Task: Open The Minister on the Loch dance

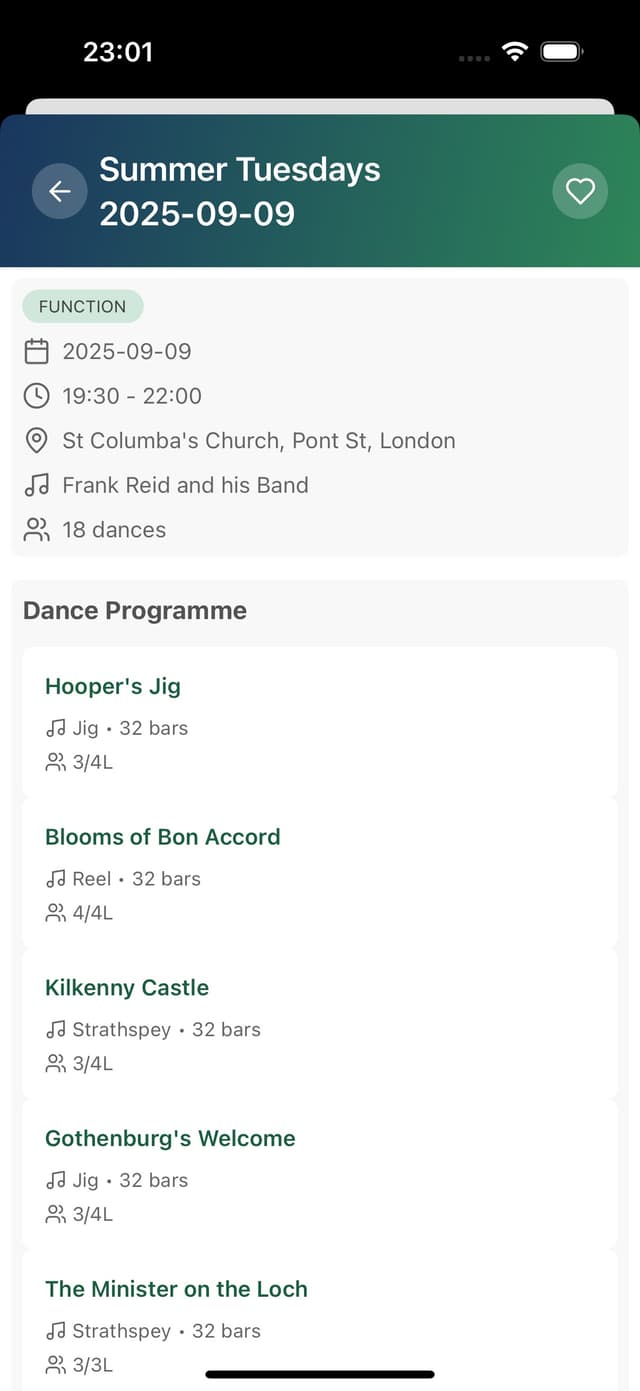Action: (176, 1289)
